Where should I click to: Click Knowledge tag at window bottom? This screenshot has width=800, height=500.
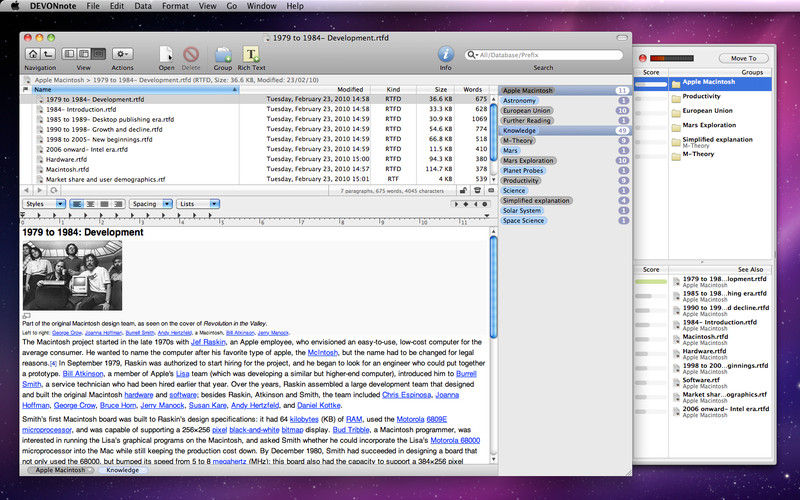(x=122, y=470)
